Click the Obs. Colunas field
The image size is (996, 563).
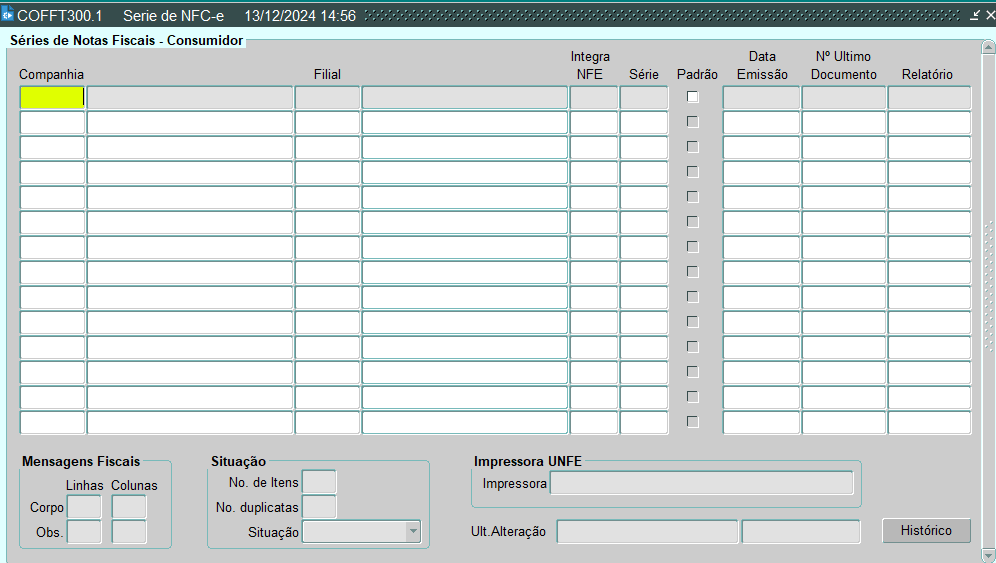129,532
